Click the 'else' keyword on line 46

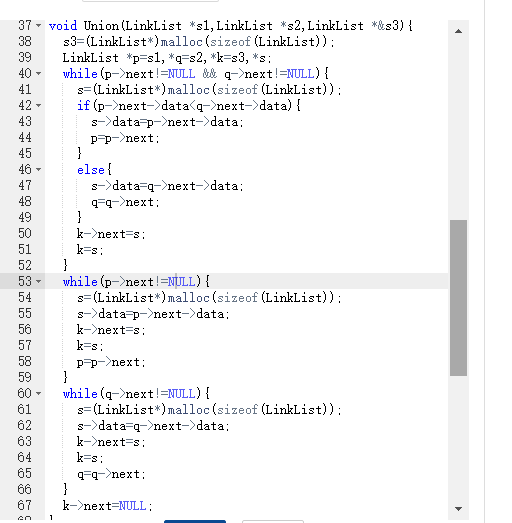(x=91, y=170)
